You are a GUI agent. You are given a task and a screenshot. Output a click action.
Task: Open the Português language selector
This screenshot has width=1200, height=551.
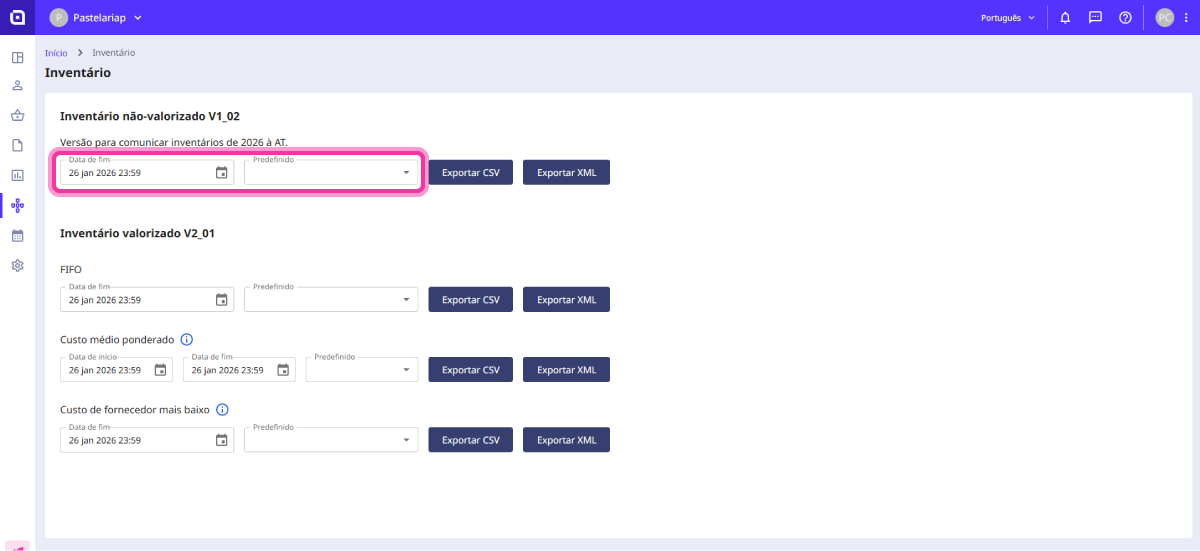(x=1007, y=17)
